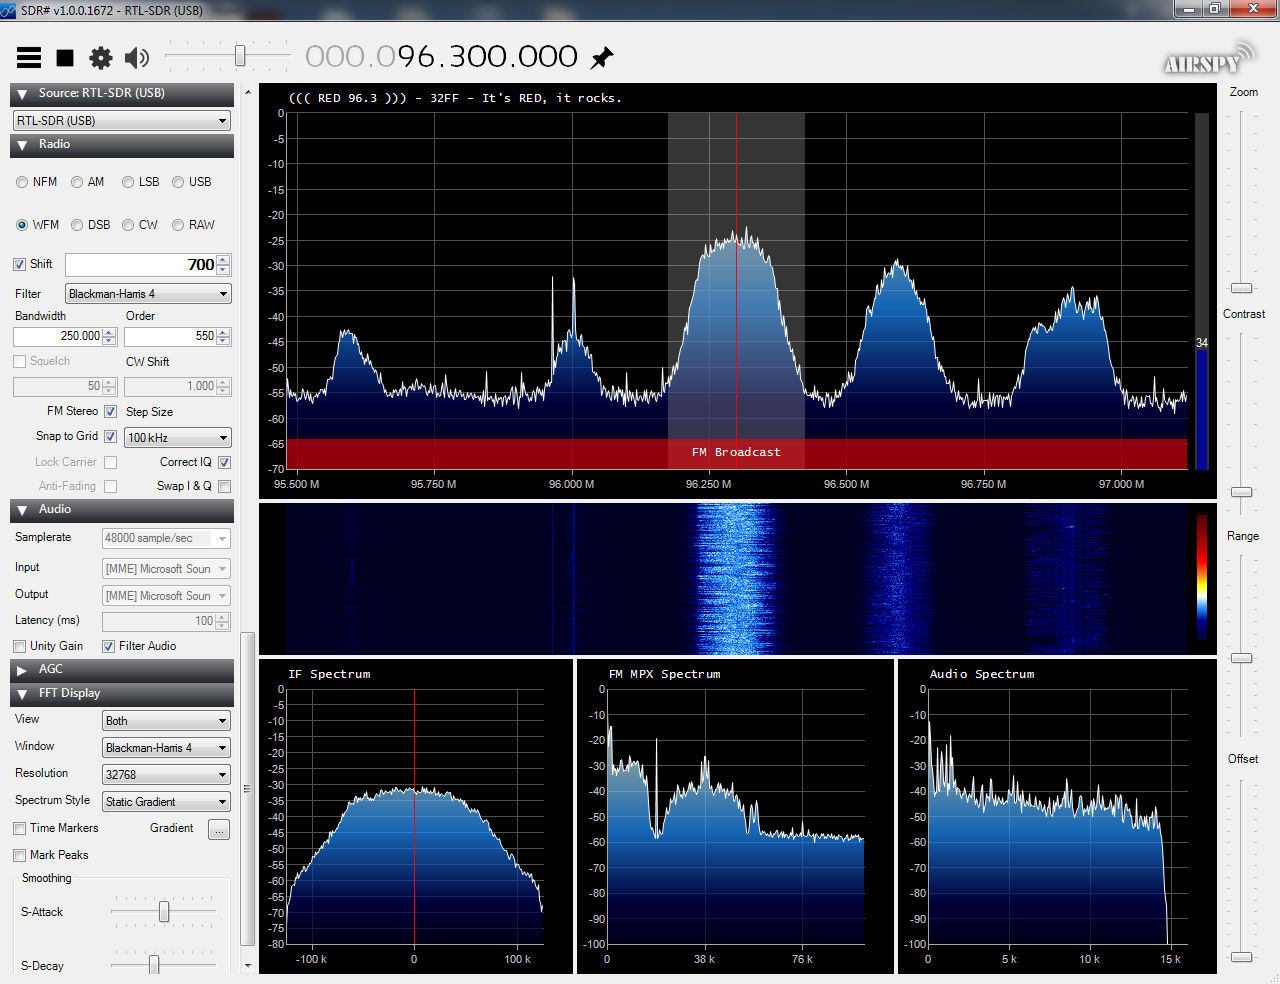1280x984 pixels.
Task: Open the hamburger main menu
Action: [29, 58]
